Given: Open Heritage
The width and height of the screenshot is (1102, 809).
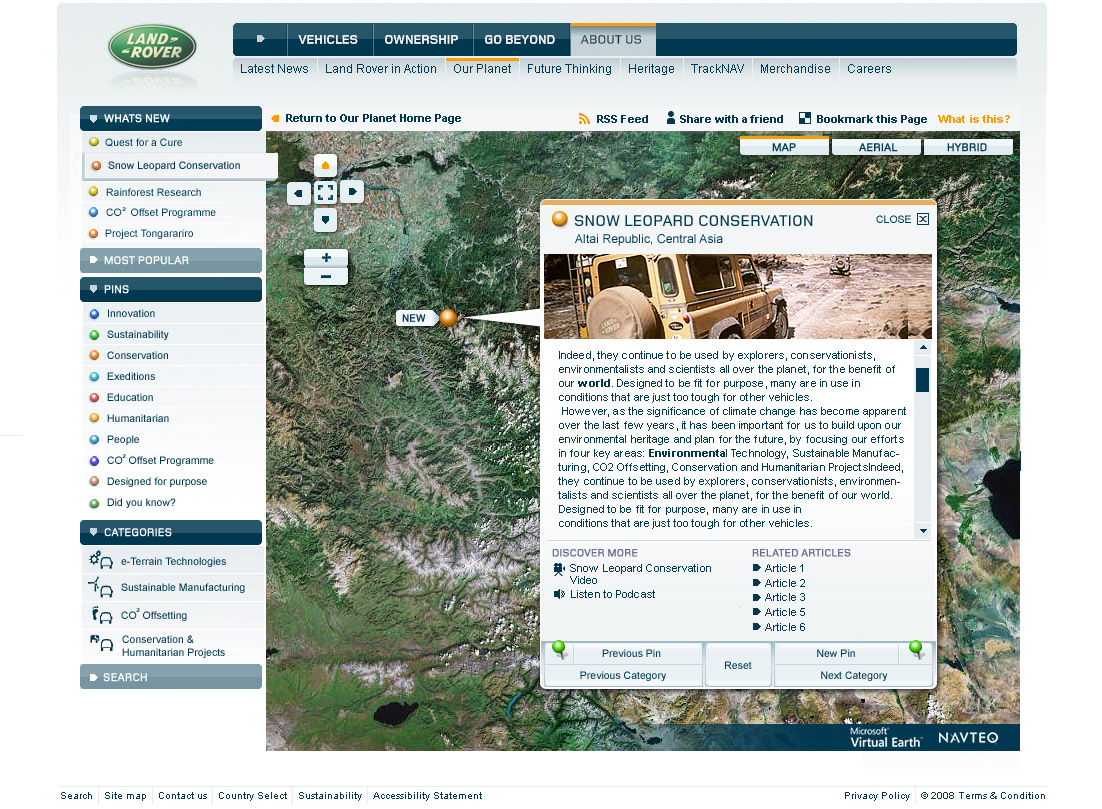Looking at the screenshot, I should click(651, 69).
